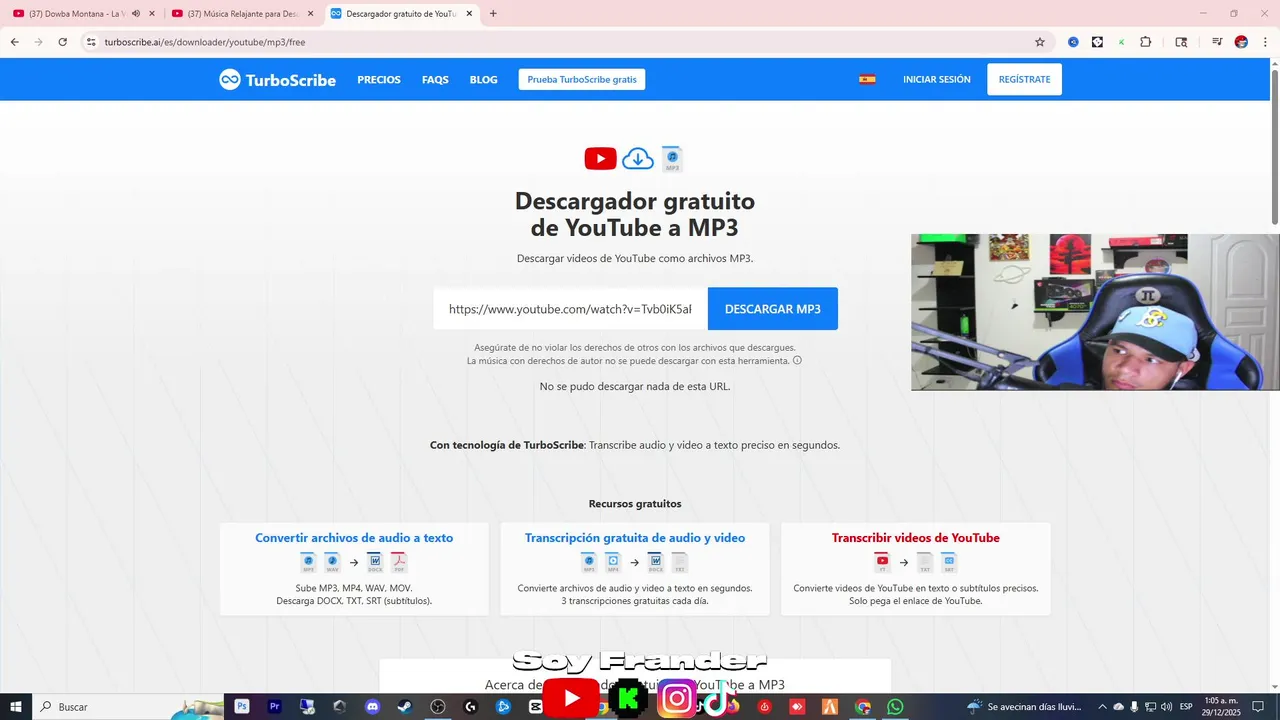The height and width of the screenshot is (720, 1280).
Task: Click the taskbar clock 1:05 a. m.
Action: click(1221, 706)
